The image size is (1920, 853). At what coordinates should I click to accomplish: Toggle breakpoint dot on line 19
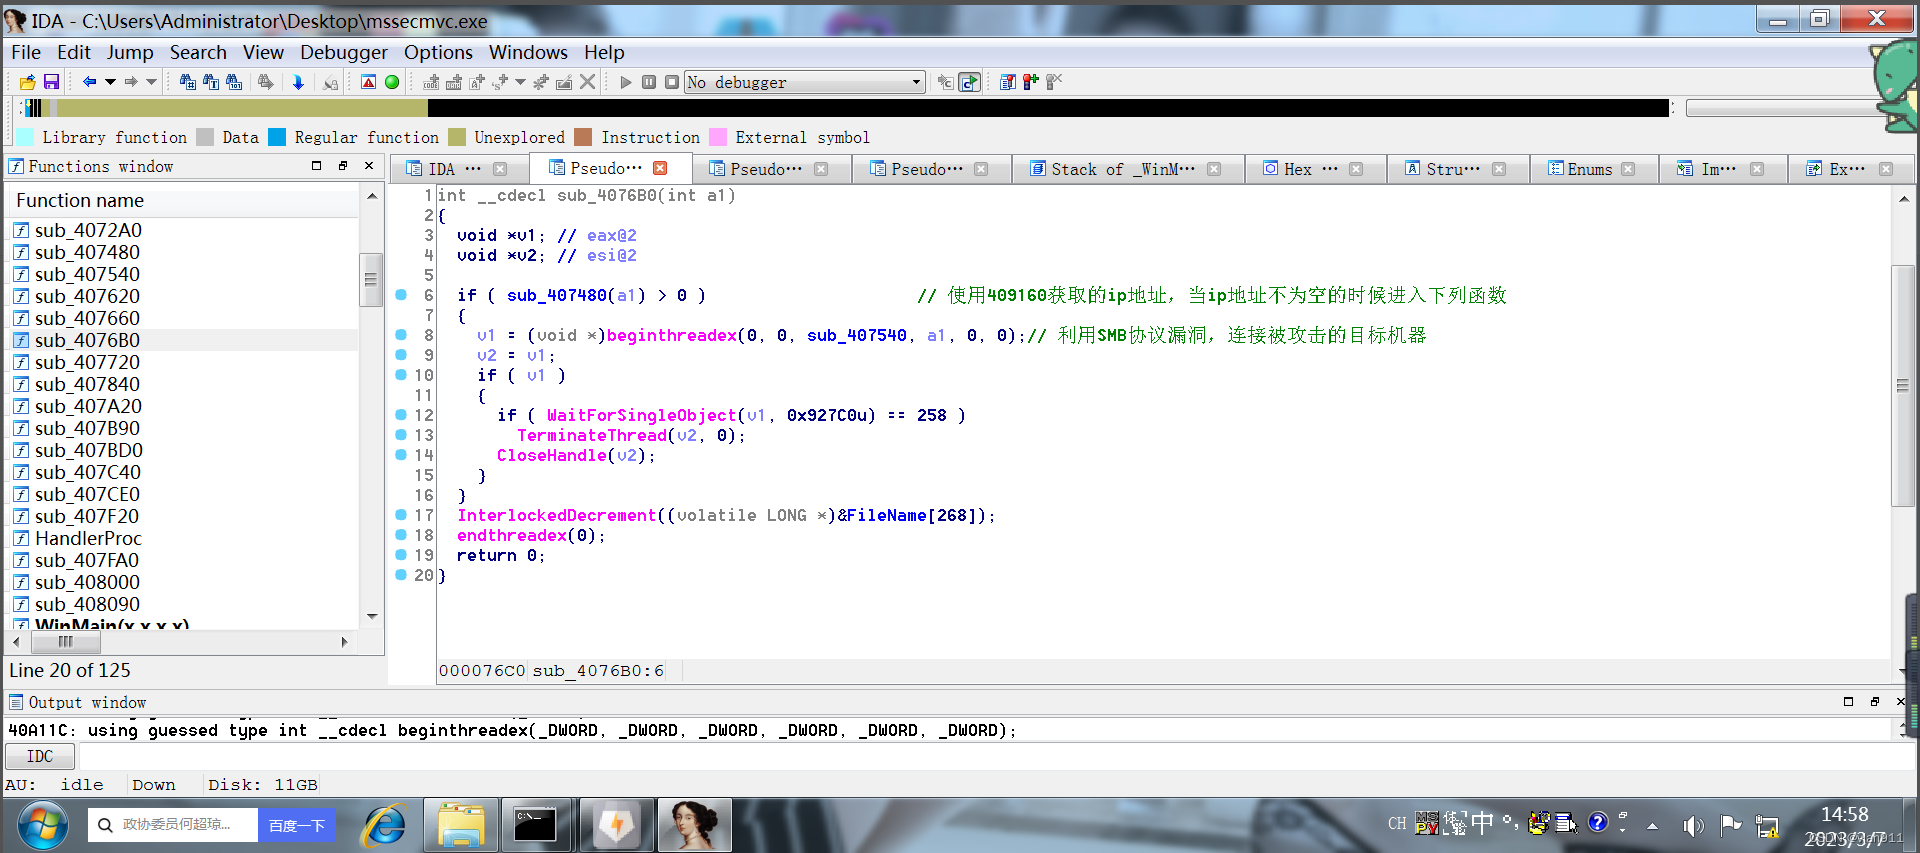[x=401, y=554]
